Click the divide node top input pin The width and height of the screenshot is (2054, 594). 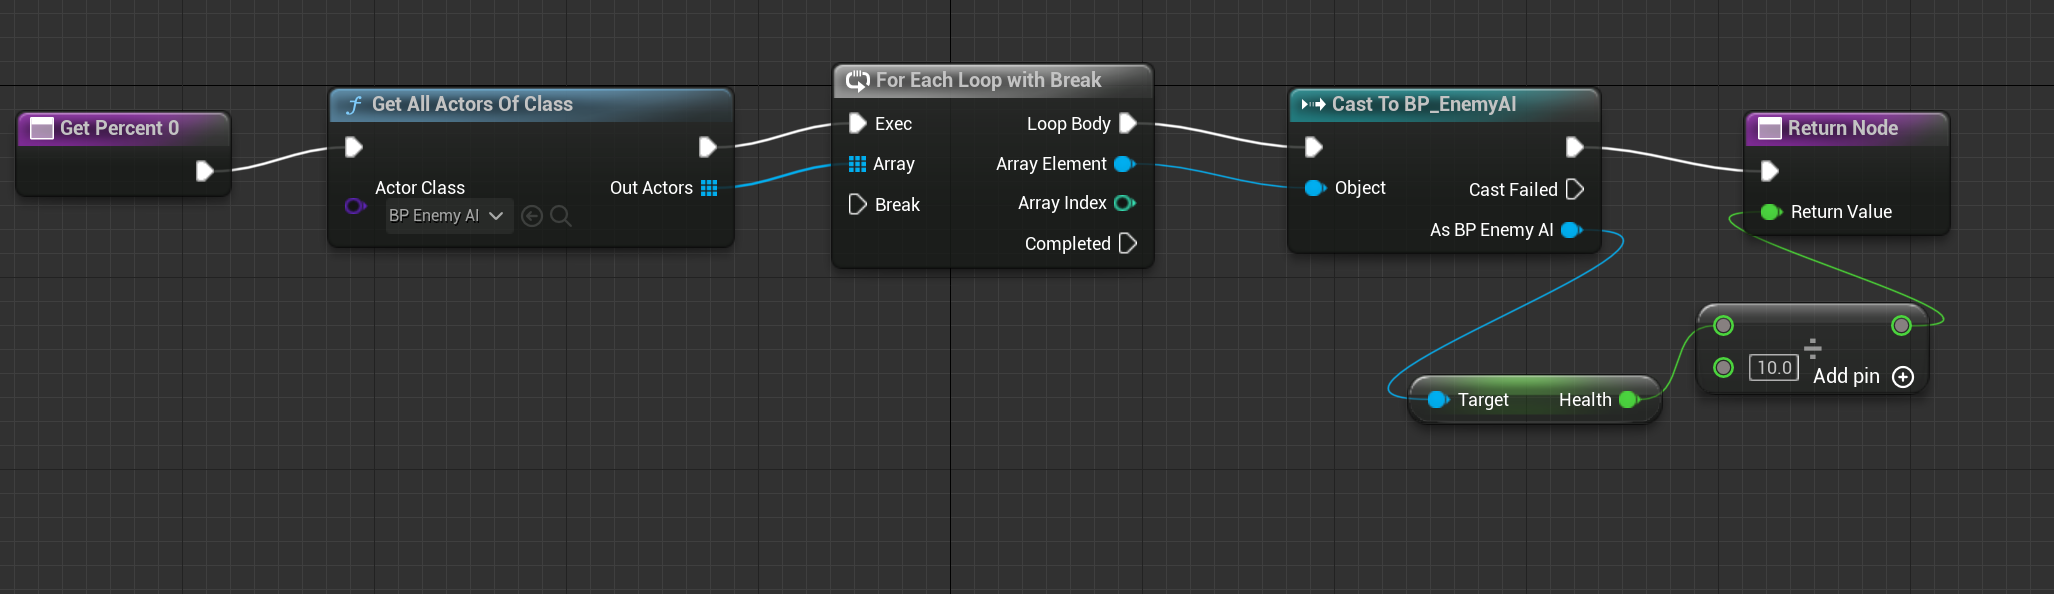1723,325
